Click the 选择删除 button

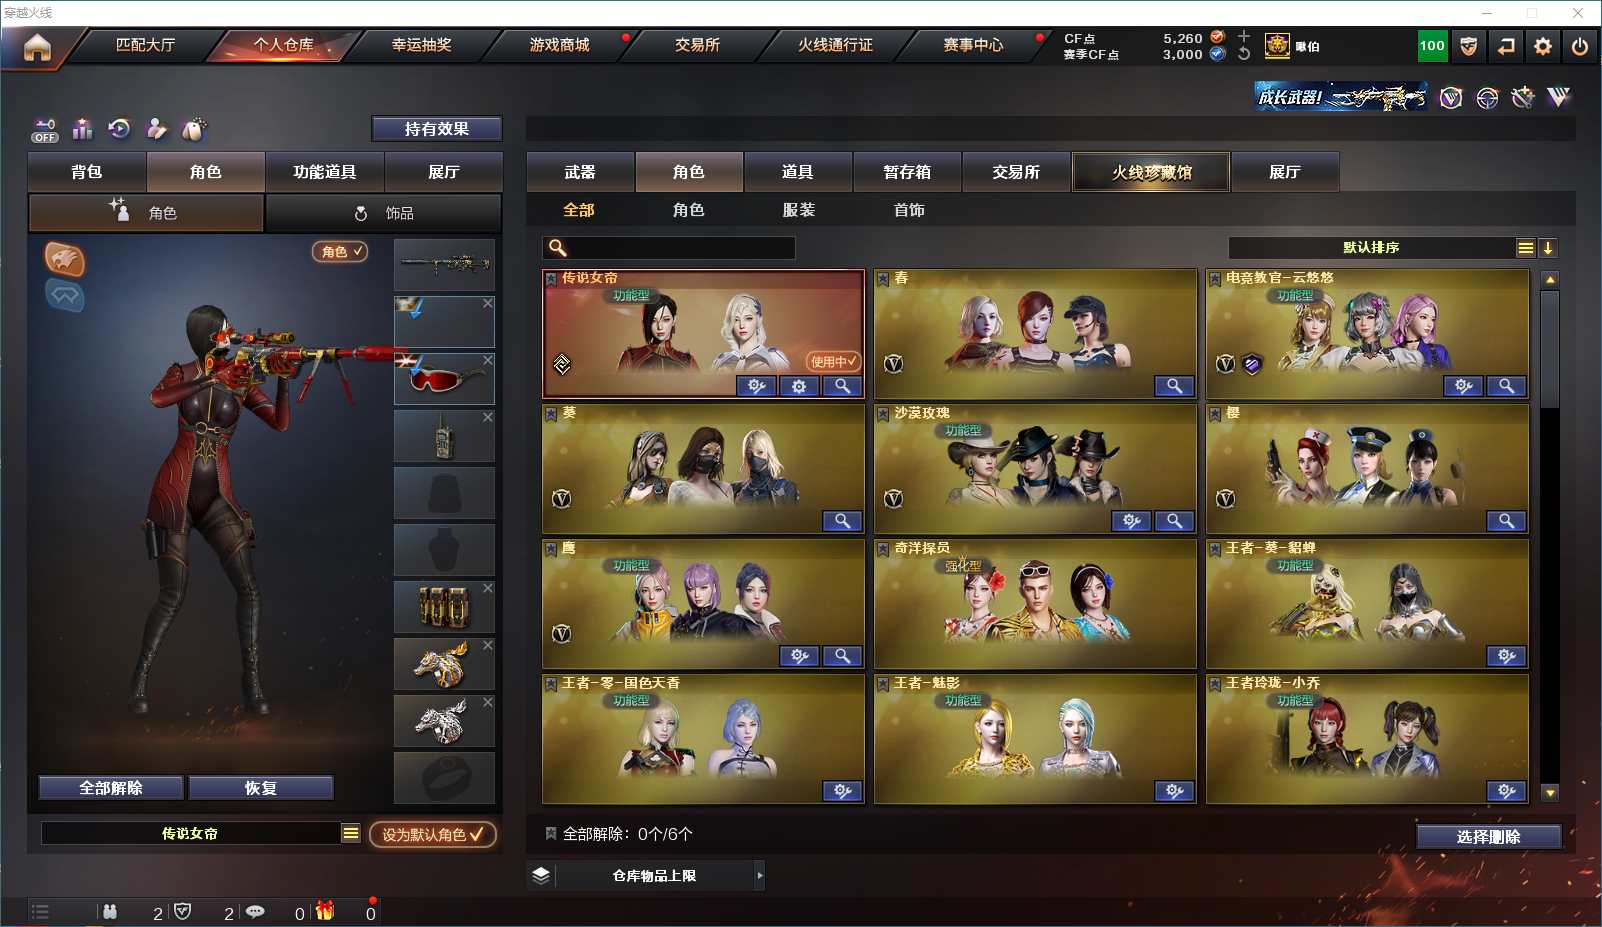(1489, 837)
